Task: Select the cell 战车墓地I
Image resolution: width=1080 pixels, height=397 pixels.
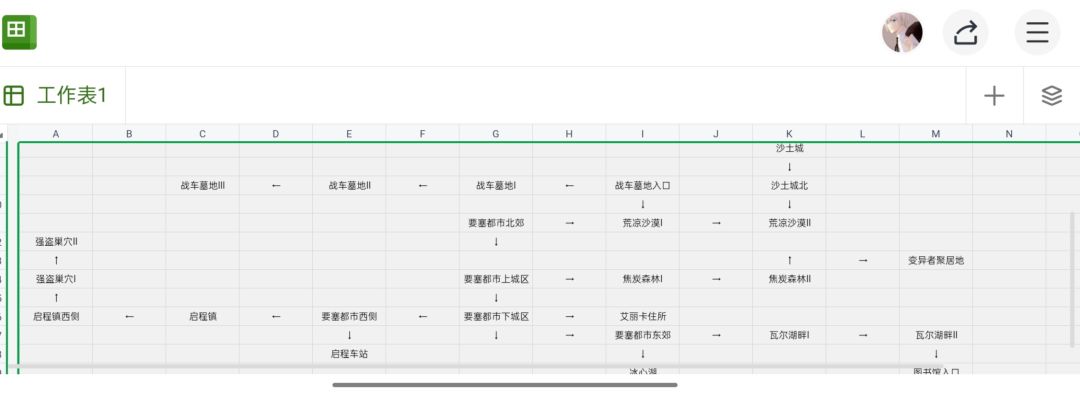Action: pos(496,185)
